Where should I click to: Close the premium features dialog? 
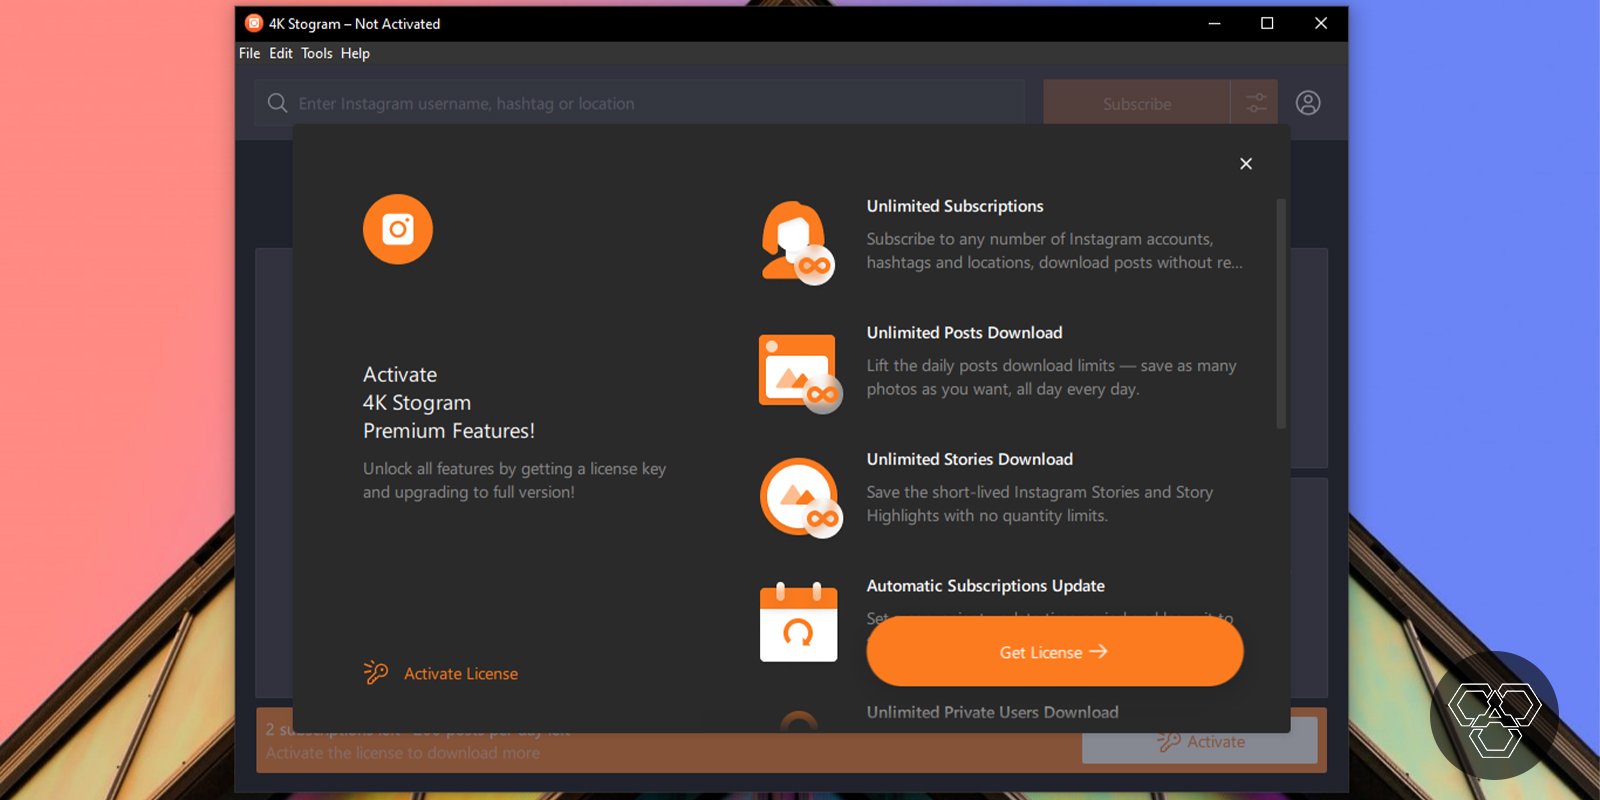(1246, 164)
